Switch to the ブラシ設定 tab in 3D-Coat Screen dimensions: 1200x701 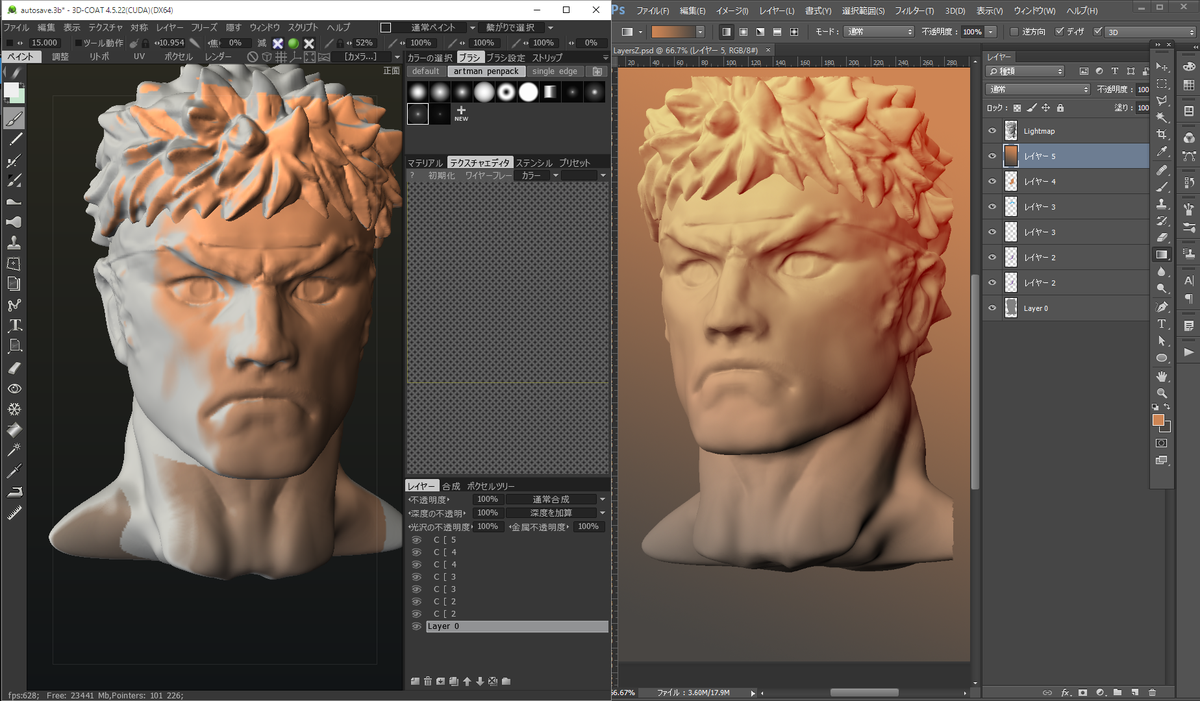506,57
